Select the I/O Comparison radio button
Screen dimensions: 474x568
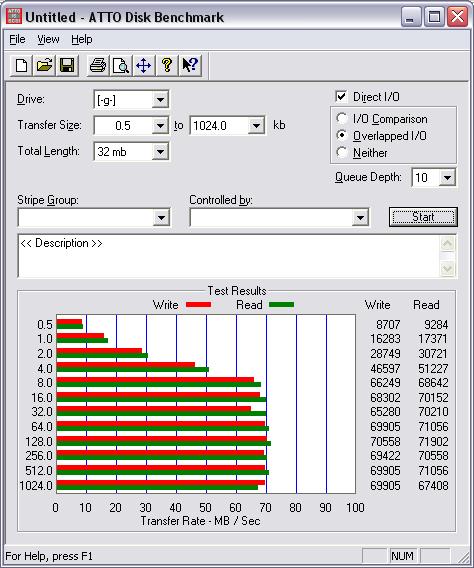pyautogui.click(x=341, y=118)
